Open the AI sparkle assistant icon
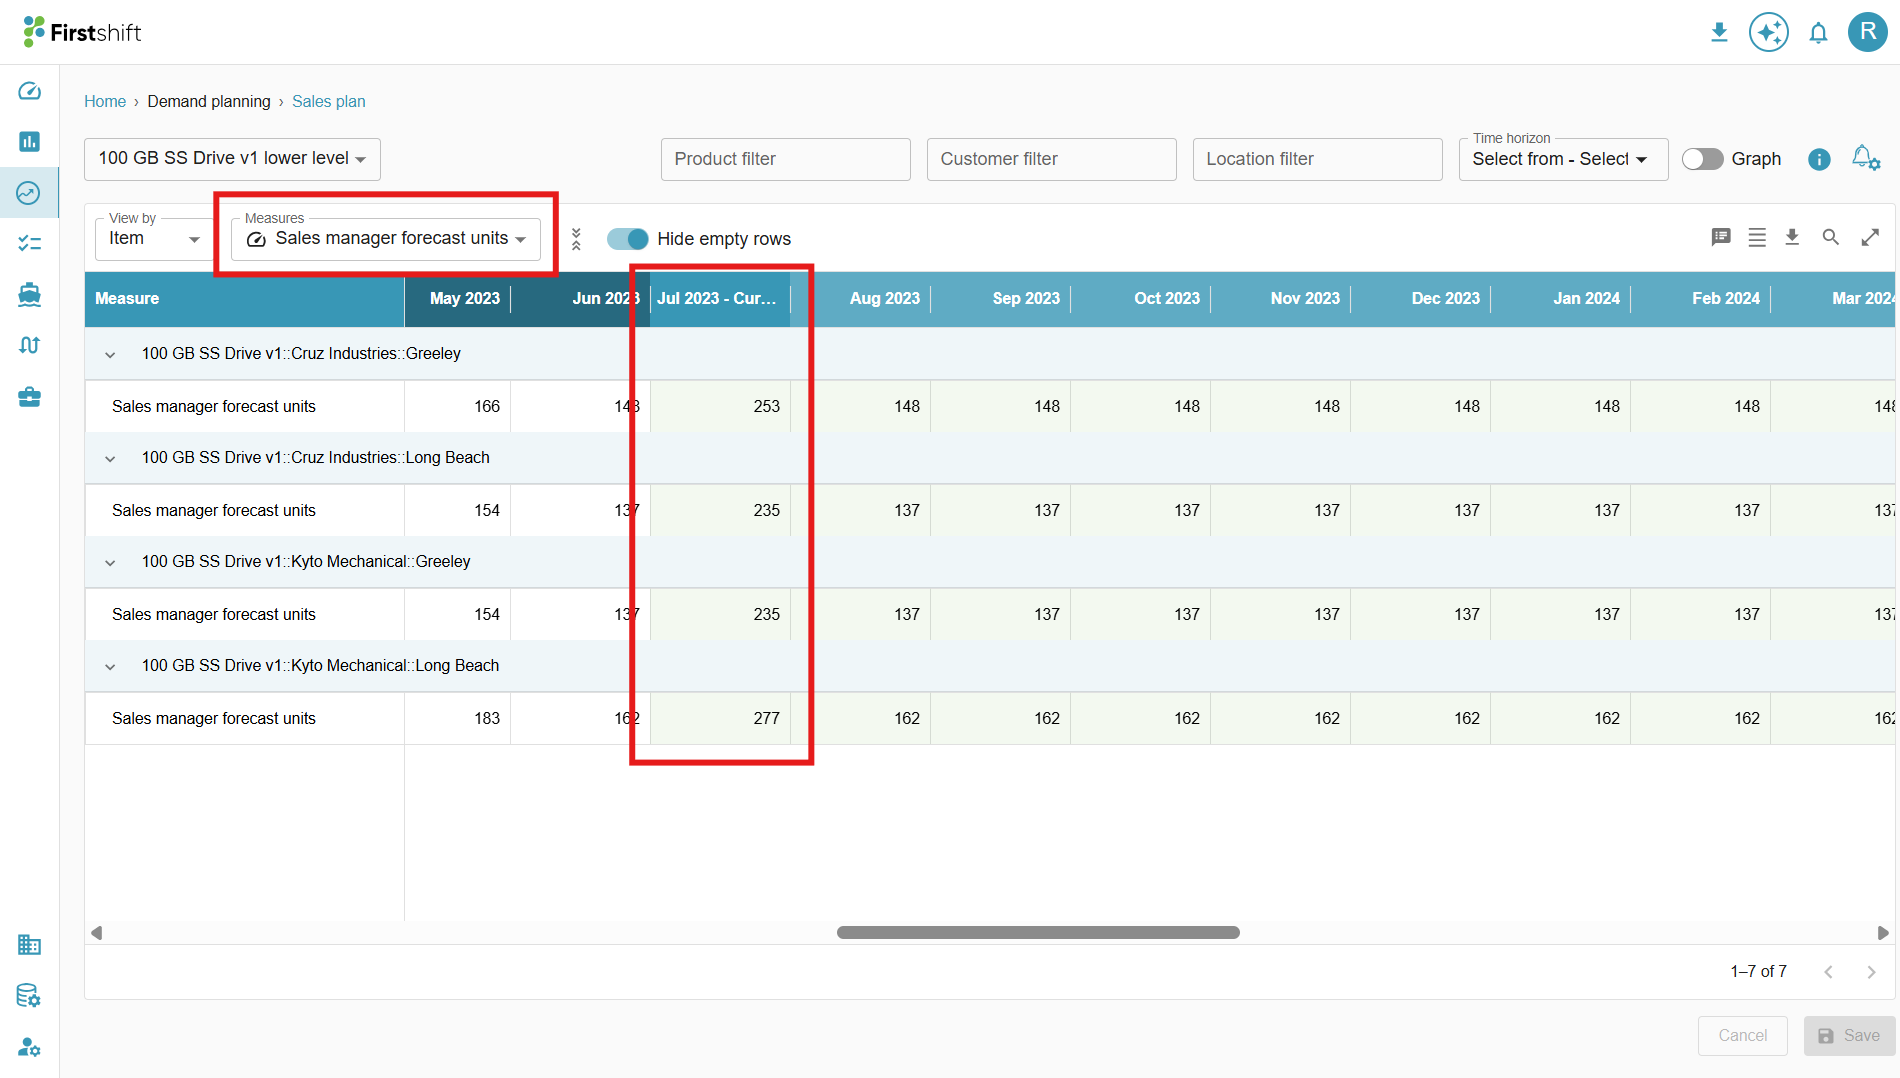The image size is (1900, 1078). pyautogui.click(x=1768, y=32)
